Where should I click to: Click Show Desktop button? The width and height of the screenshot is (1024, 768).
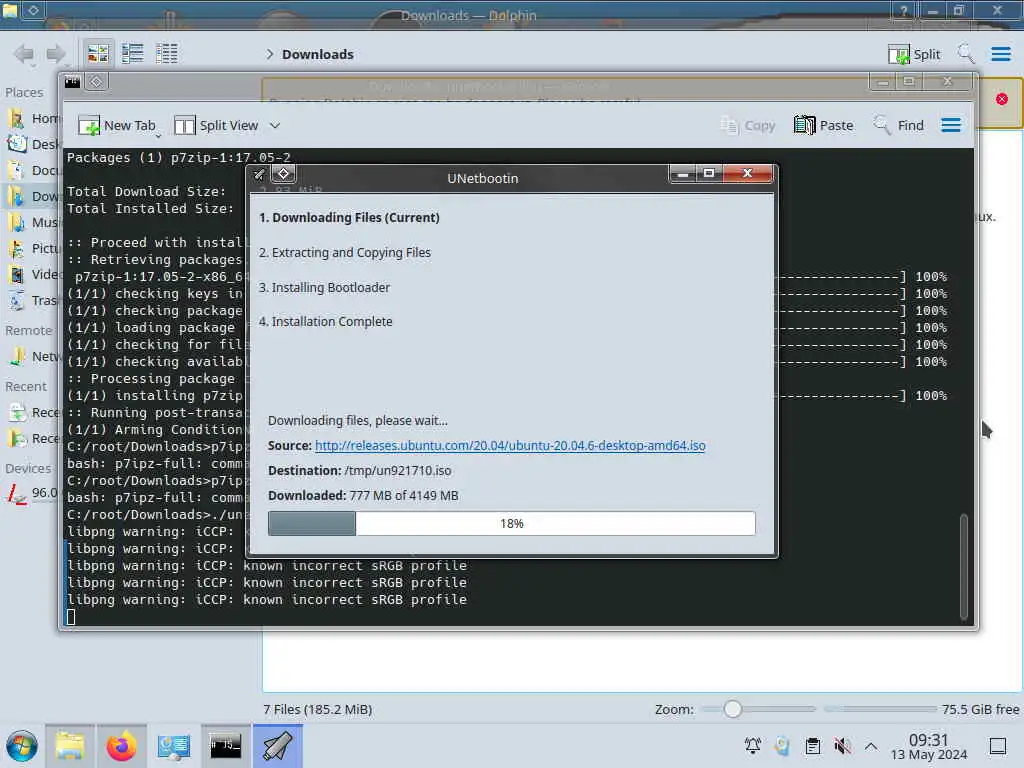tap(998, 746)
